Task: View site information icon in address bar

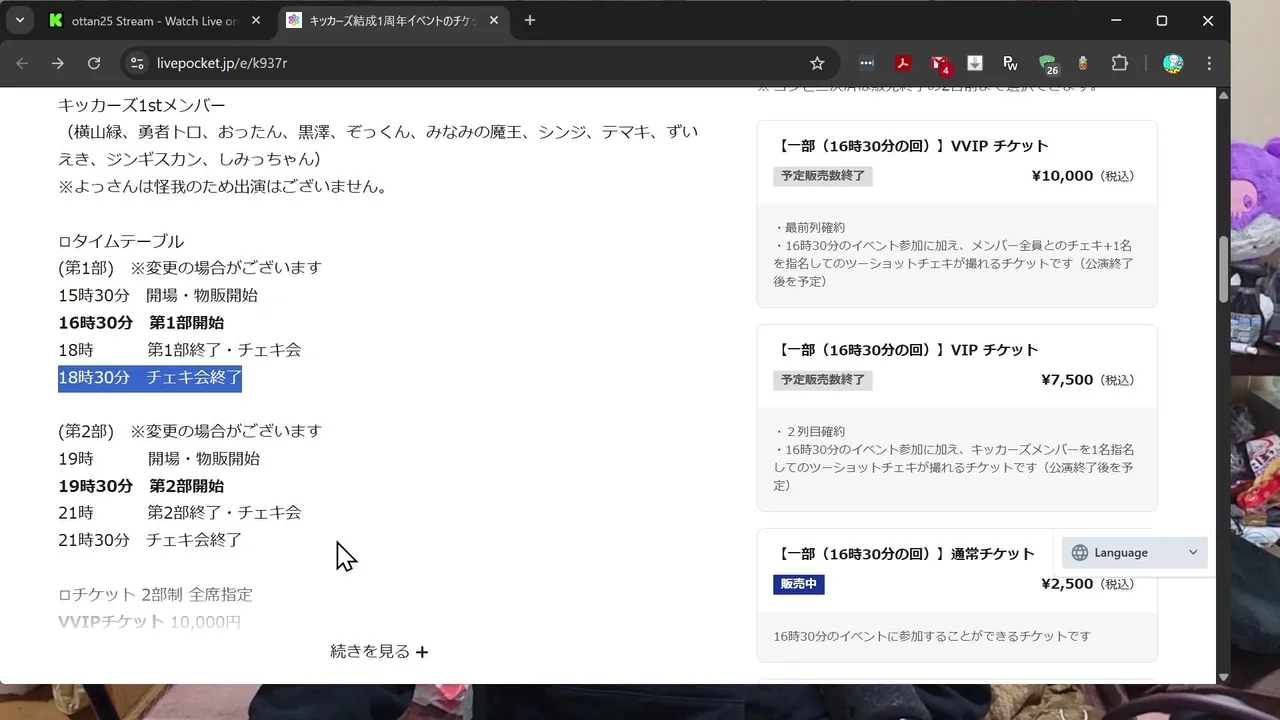Action: pos(137,63)
